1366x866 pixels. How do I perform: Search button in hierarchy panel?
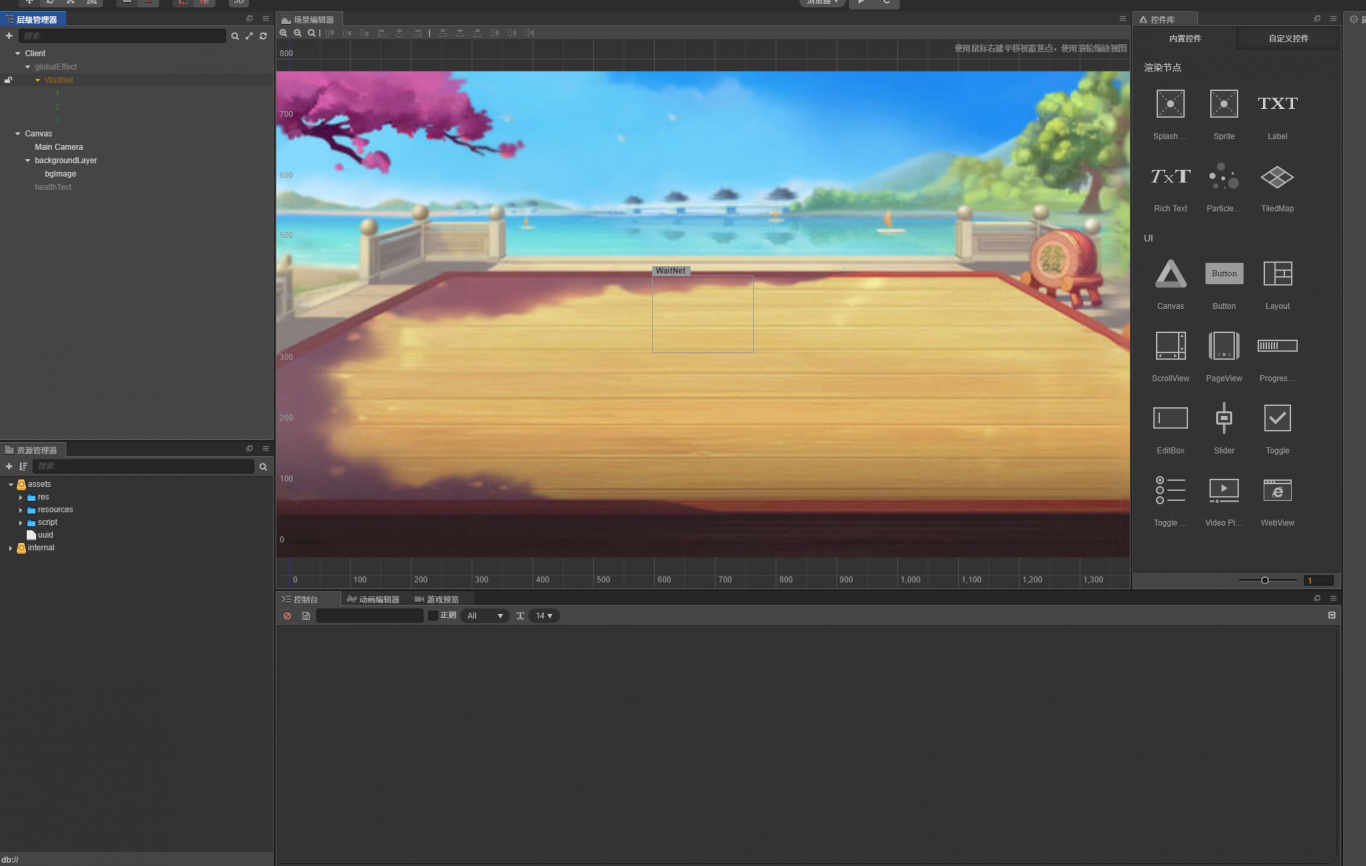pyautogui.click(x=235, y=36)
